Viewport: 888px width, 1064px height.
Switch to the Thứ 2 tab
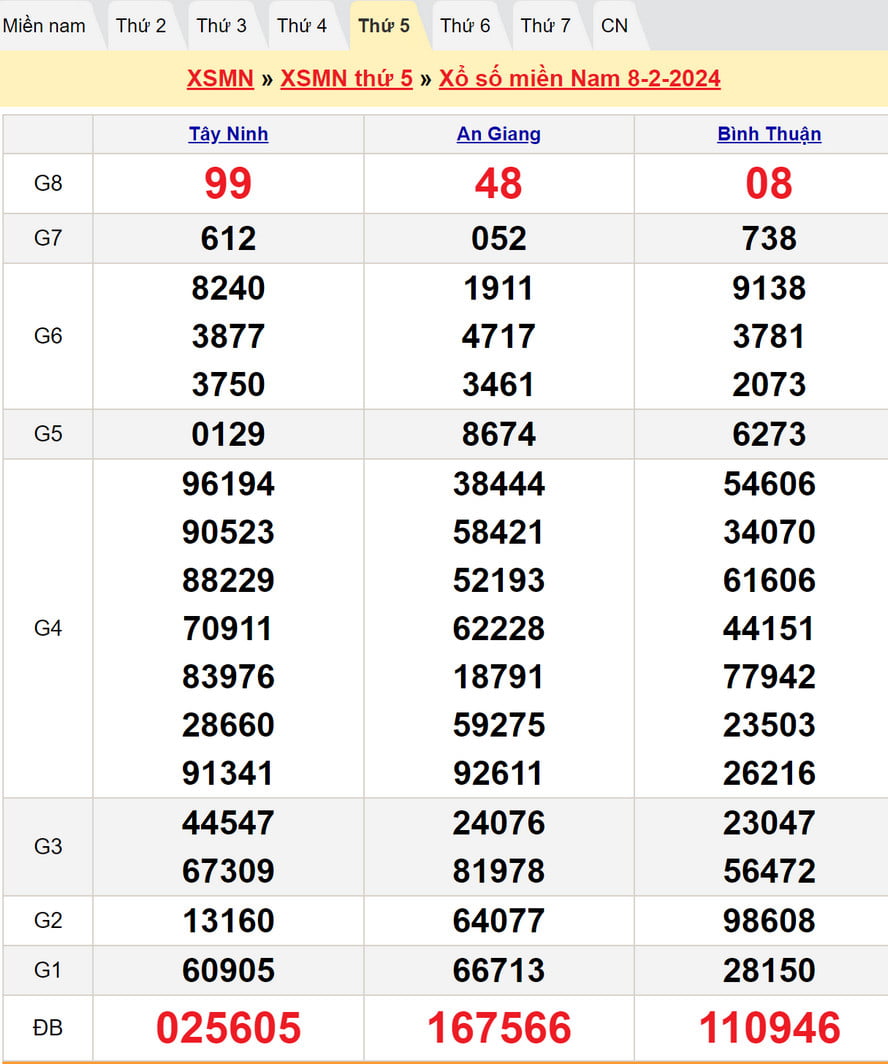(141, 26)
